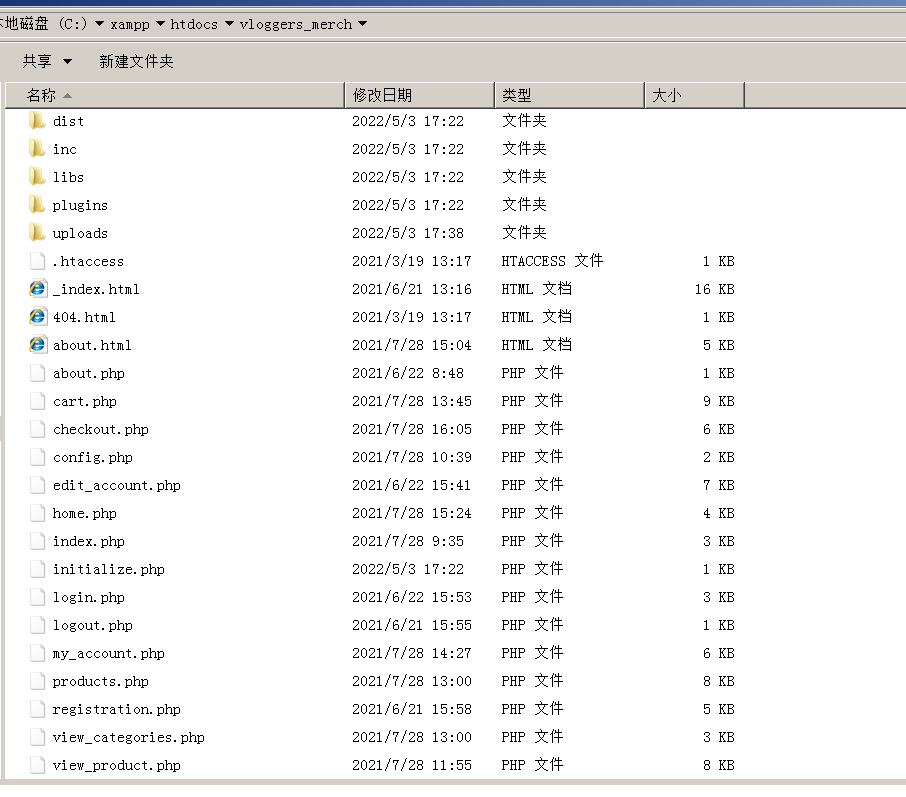906x797 pixels.
Task: Select the inc folder icon
Action: point(37,149)
